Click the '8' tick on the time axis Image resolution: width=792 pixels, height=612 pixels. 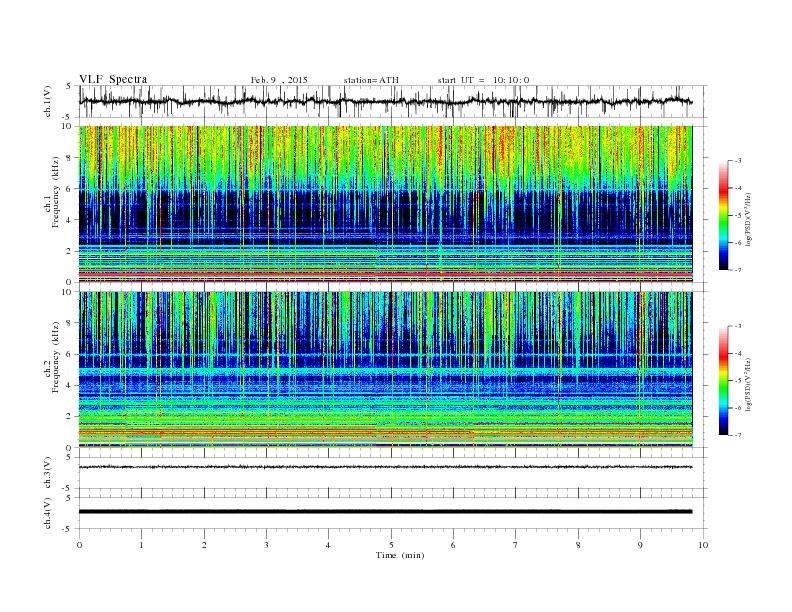[578, 545]
